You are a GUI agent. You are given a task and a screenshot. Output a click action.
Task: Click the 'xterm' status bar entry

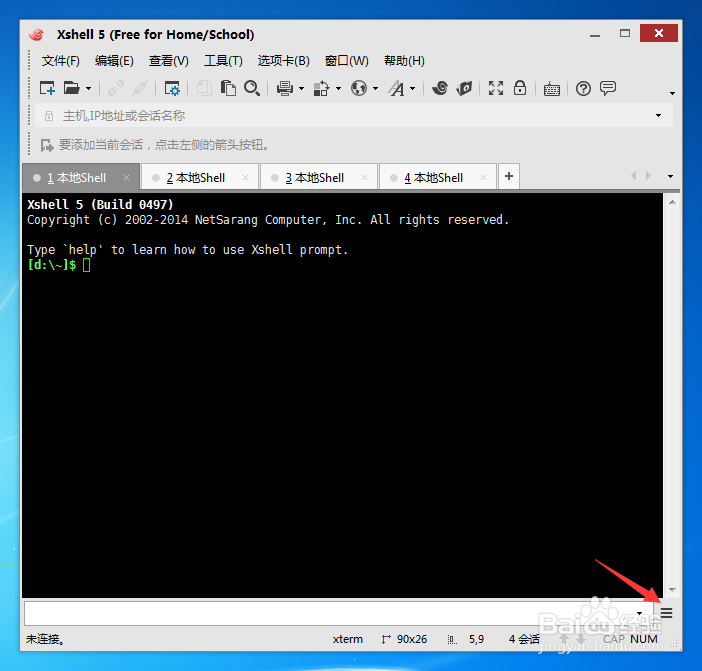(x=347, y=639)
